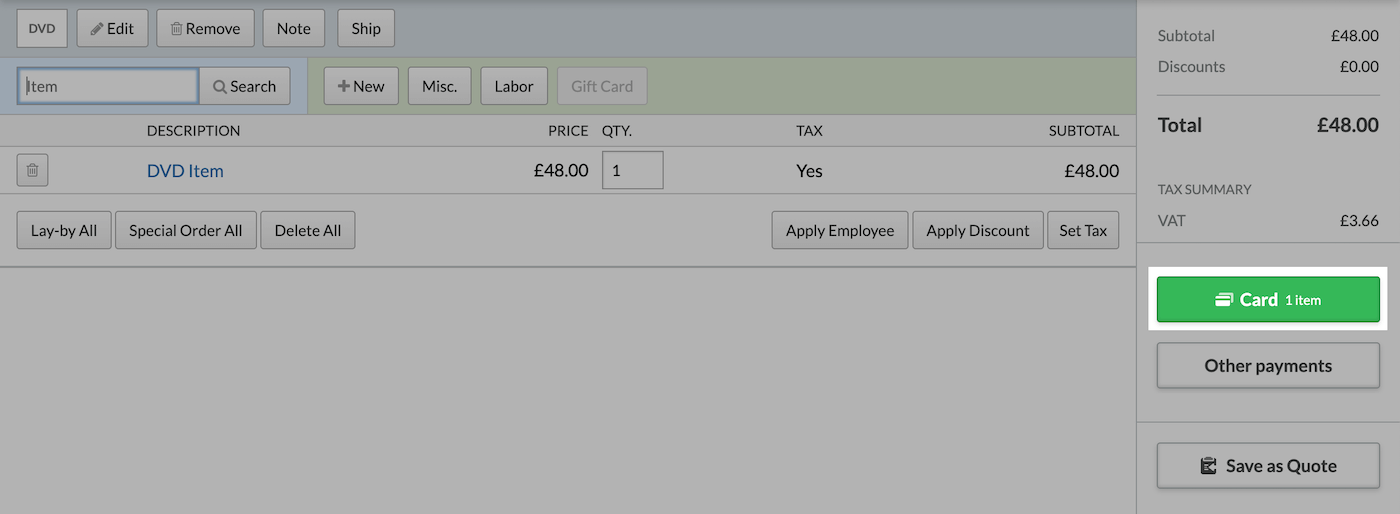Click Apply Employee
This screenshot has height=514, width=1400.
click(x=840, y=230)
